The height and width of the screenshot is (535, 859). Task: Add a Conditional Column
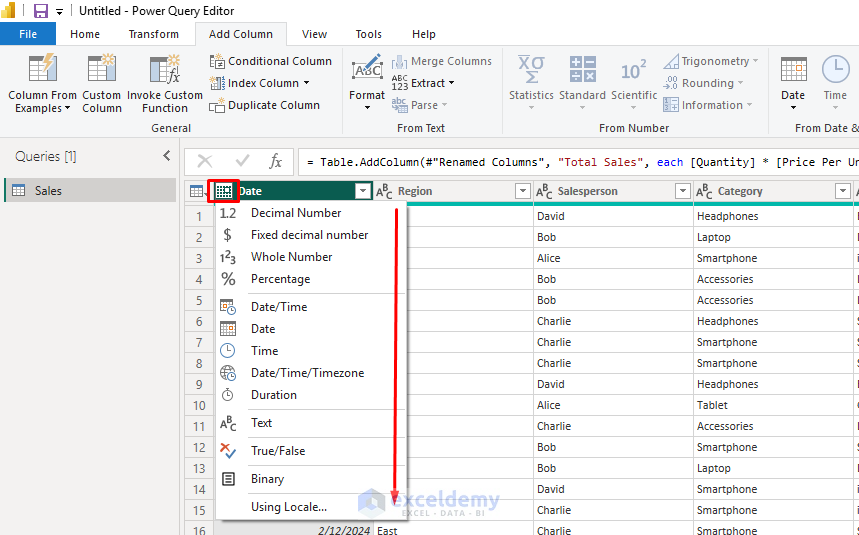(271, 61)
